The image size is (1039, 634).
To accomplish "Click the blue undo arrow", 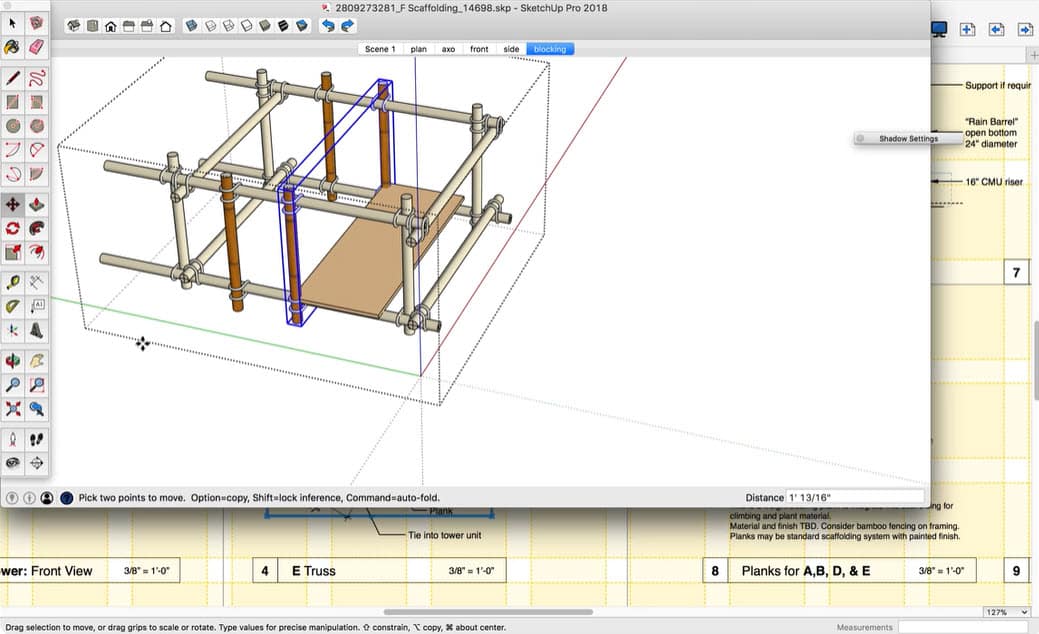I will pos(328,26).
